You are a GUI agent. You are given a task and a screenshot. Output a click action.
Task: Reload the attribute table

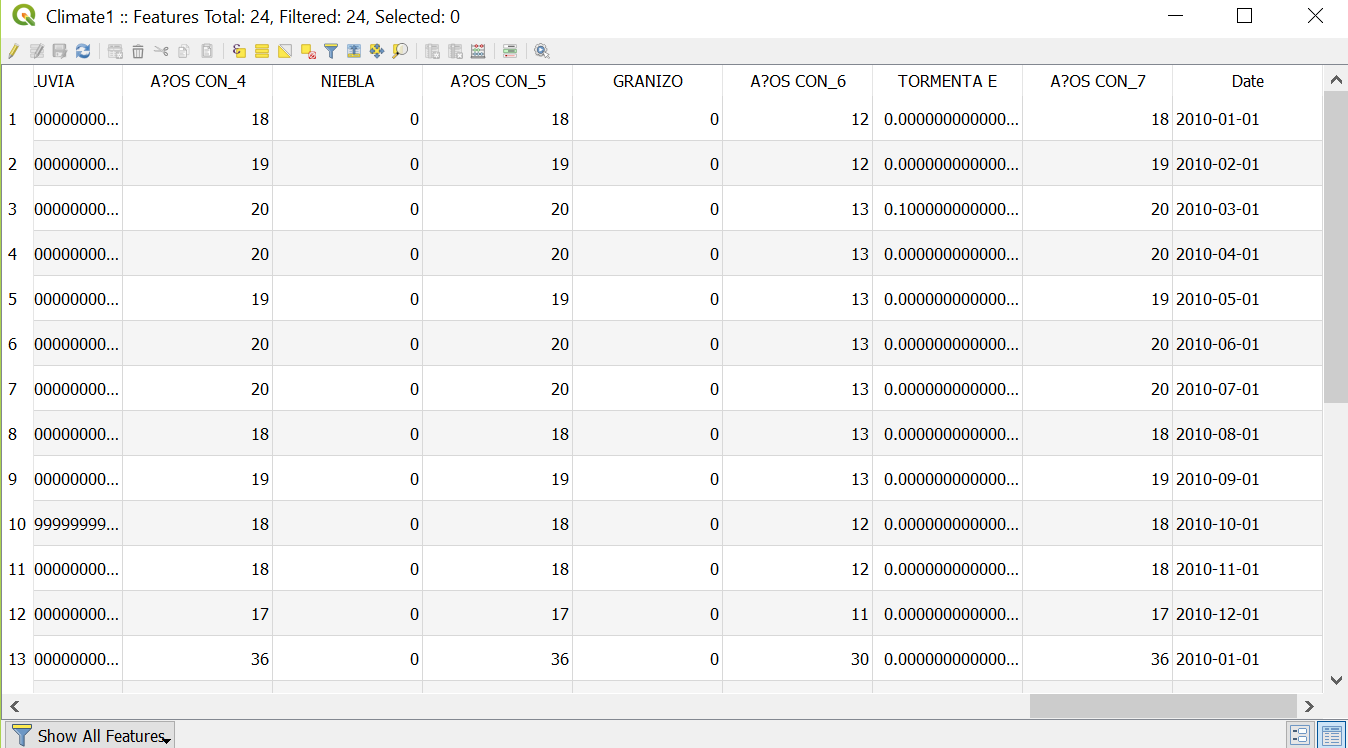point(83,51)
